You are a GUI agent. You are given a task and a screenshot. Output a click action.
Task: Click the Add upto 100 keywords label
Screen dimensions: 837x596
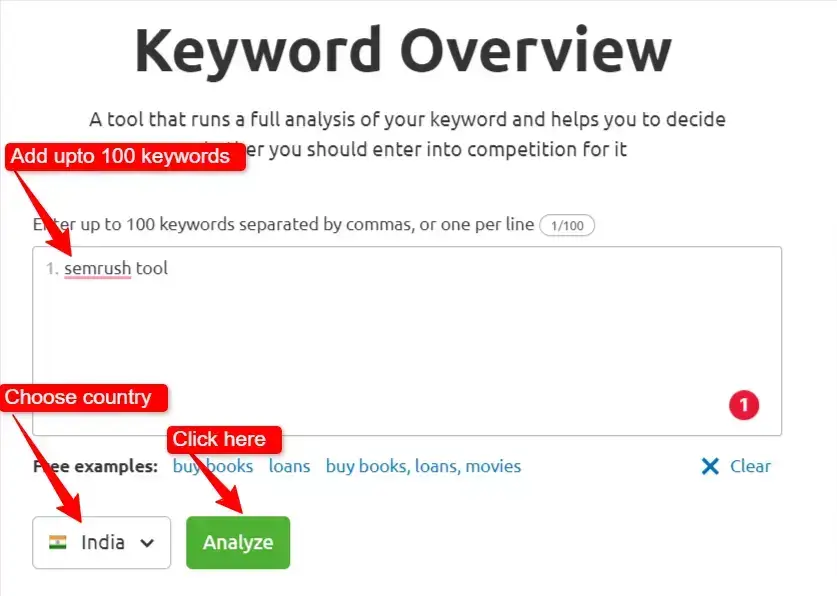[124, 156]
